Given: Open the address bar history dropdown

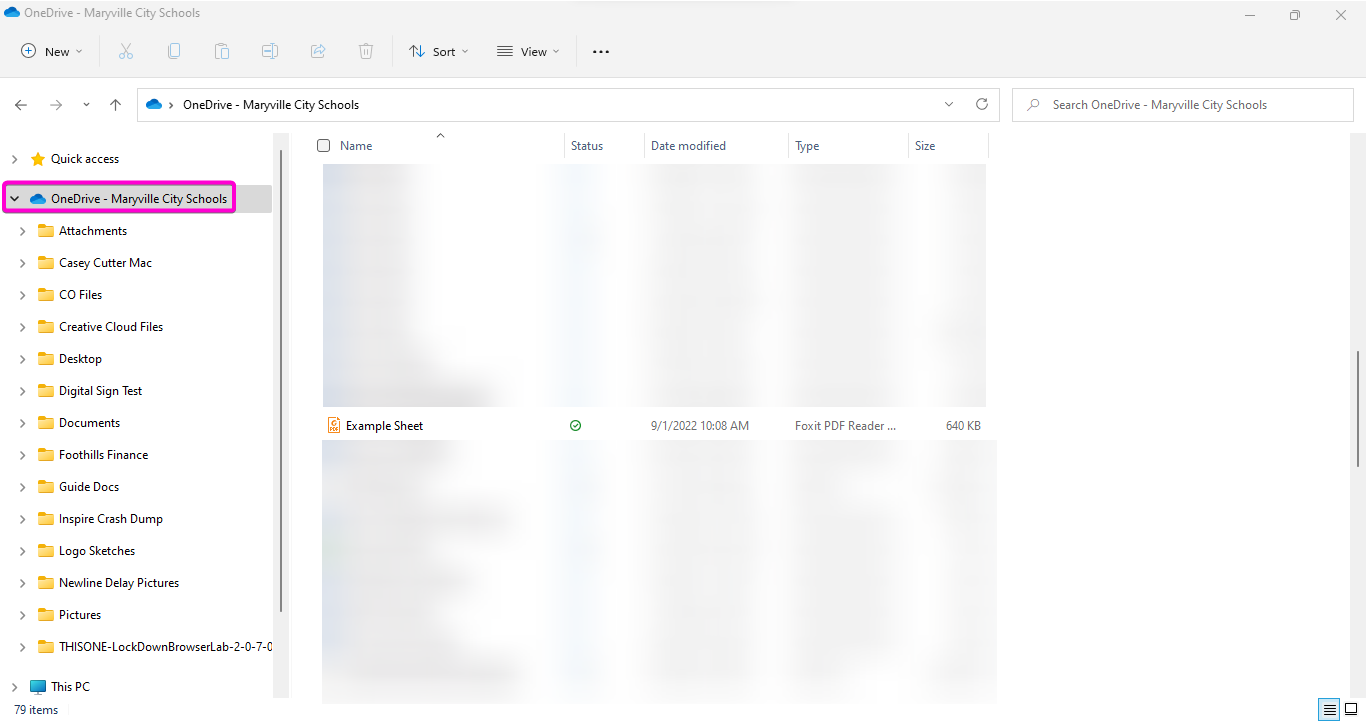Looking at the screenshot, I should [x=949, y=104].
